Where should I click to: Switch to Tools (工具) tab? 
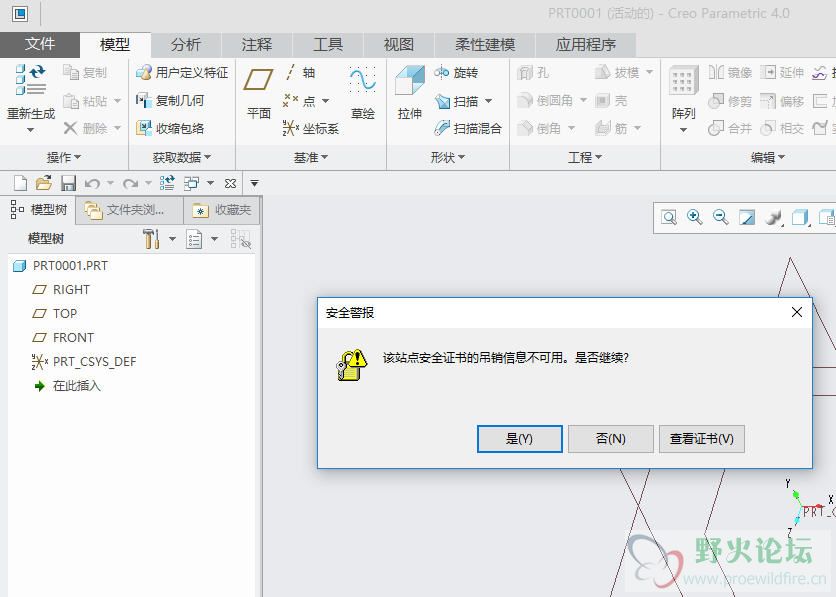327,45
